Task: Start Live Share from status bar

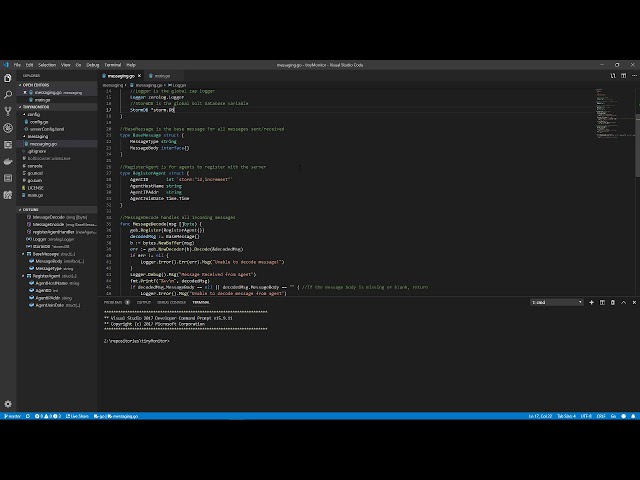Action: point(78,416)
